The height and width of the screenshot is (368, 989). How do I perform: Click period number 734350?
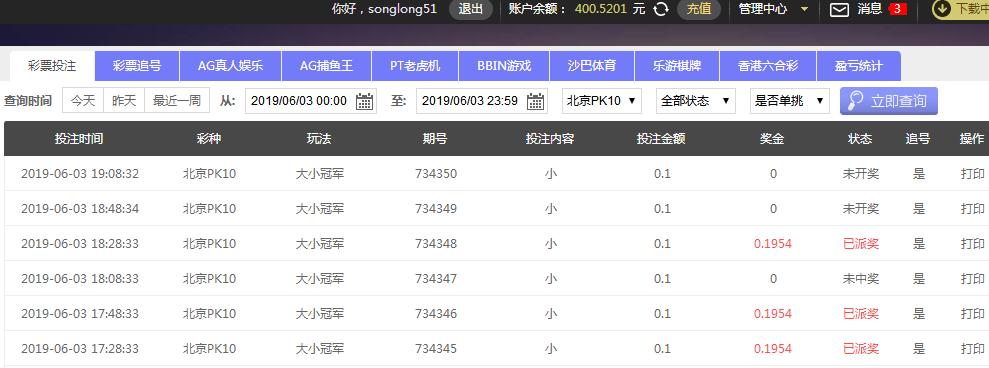[436, 174]
